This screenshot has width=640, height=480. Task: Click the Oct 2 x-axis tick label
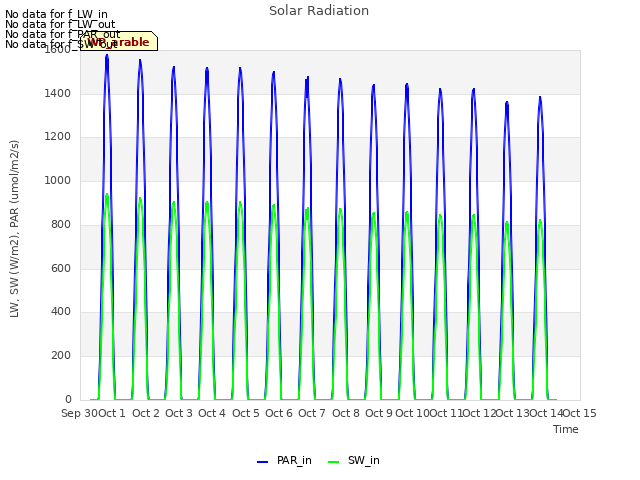tap(146, 413)
